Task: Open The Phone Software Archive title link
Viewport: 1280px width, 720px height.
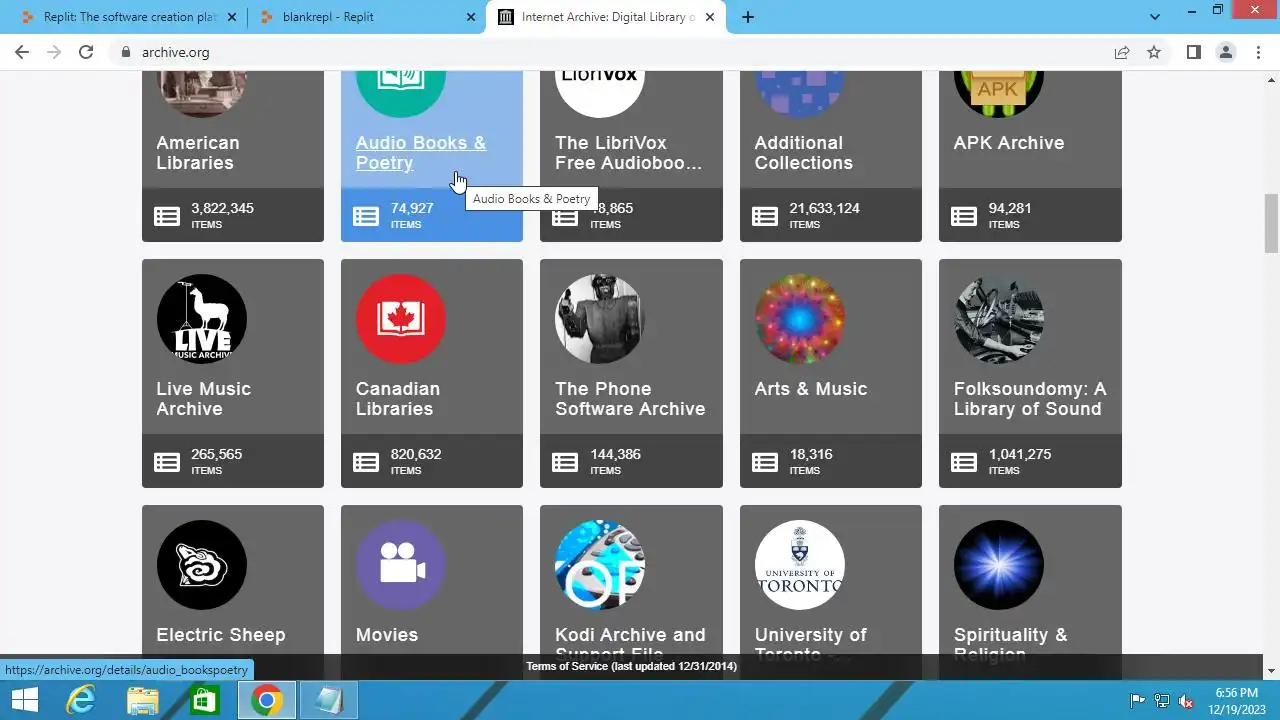Action: point(630,399)
